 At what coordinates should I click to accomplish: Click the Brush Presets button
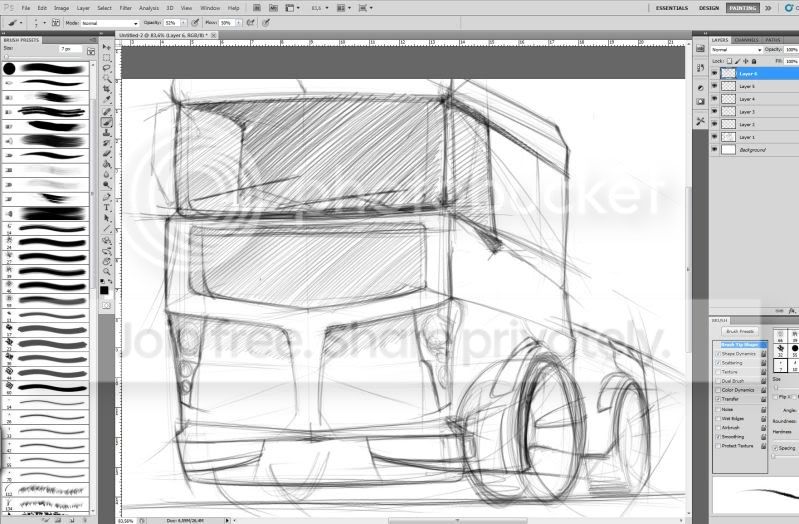point(740,331)
